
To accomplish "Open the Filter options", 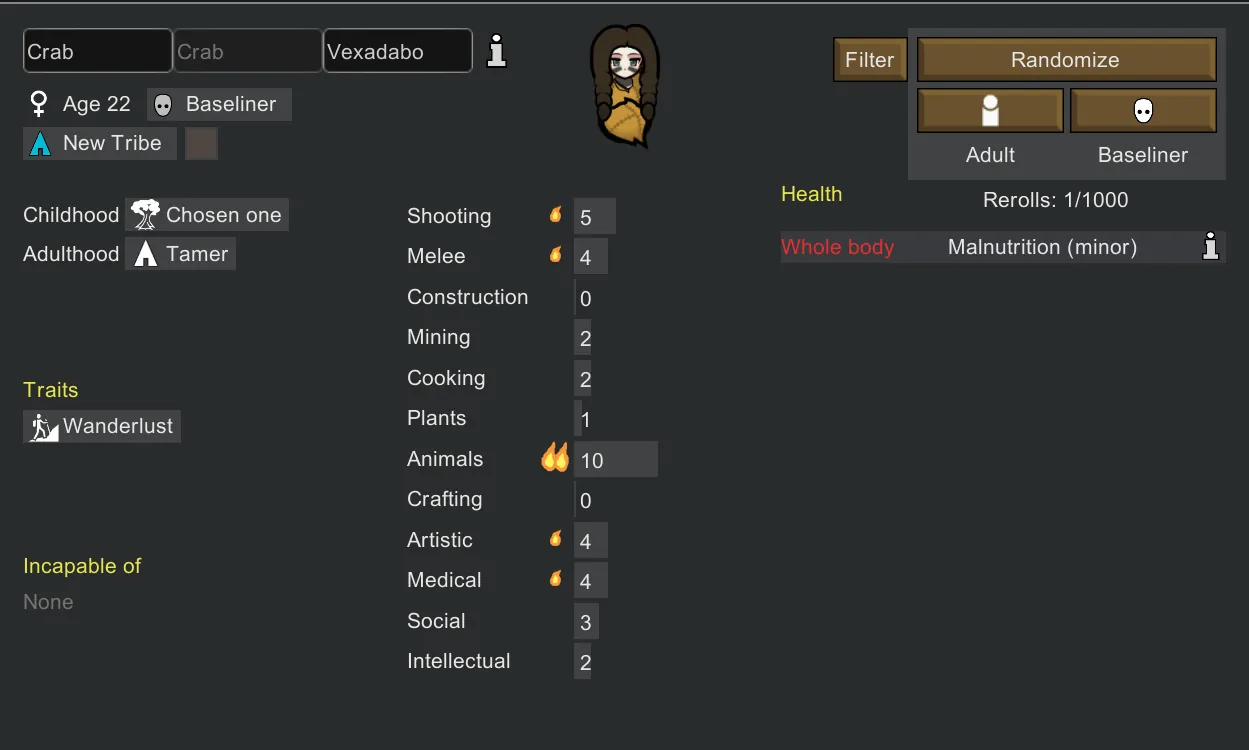I will [x=869, y=60].
